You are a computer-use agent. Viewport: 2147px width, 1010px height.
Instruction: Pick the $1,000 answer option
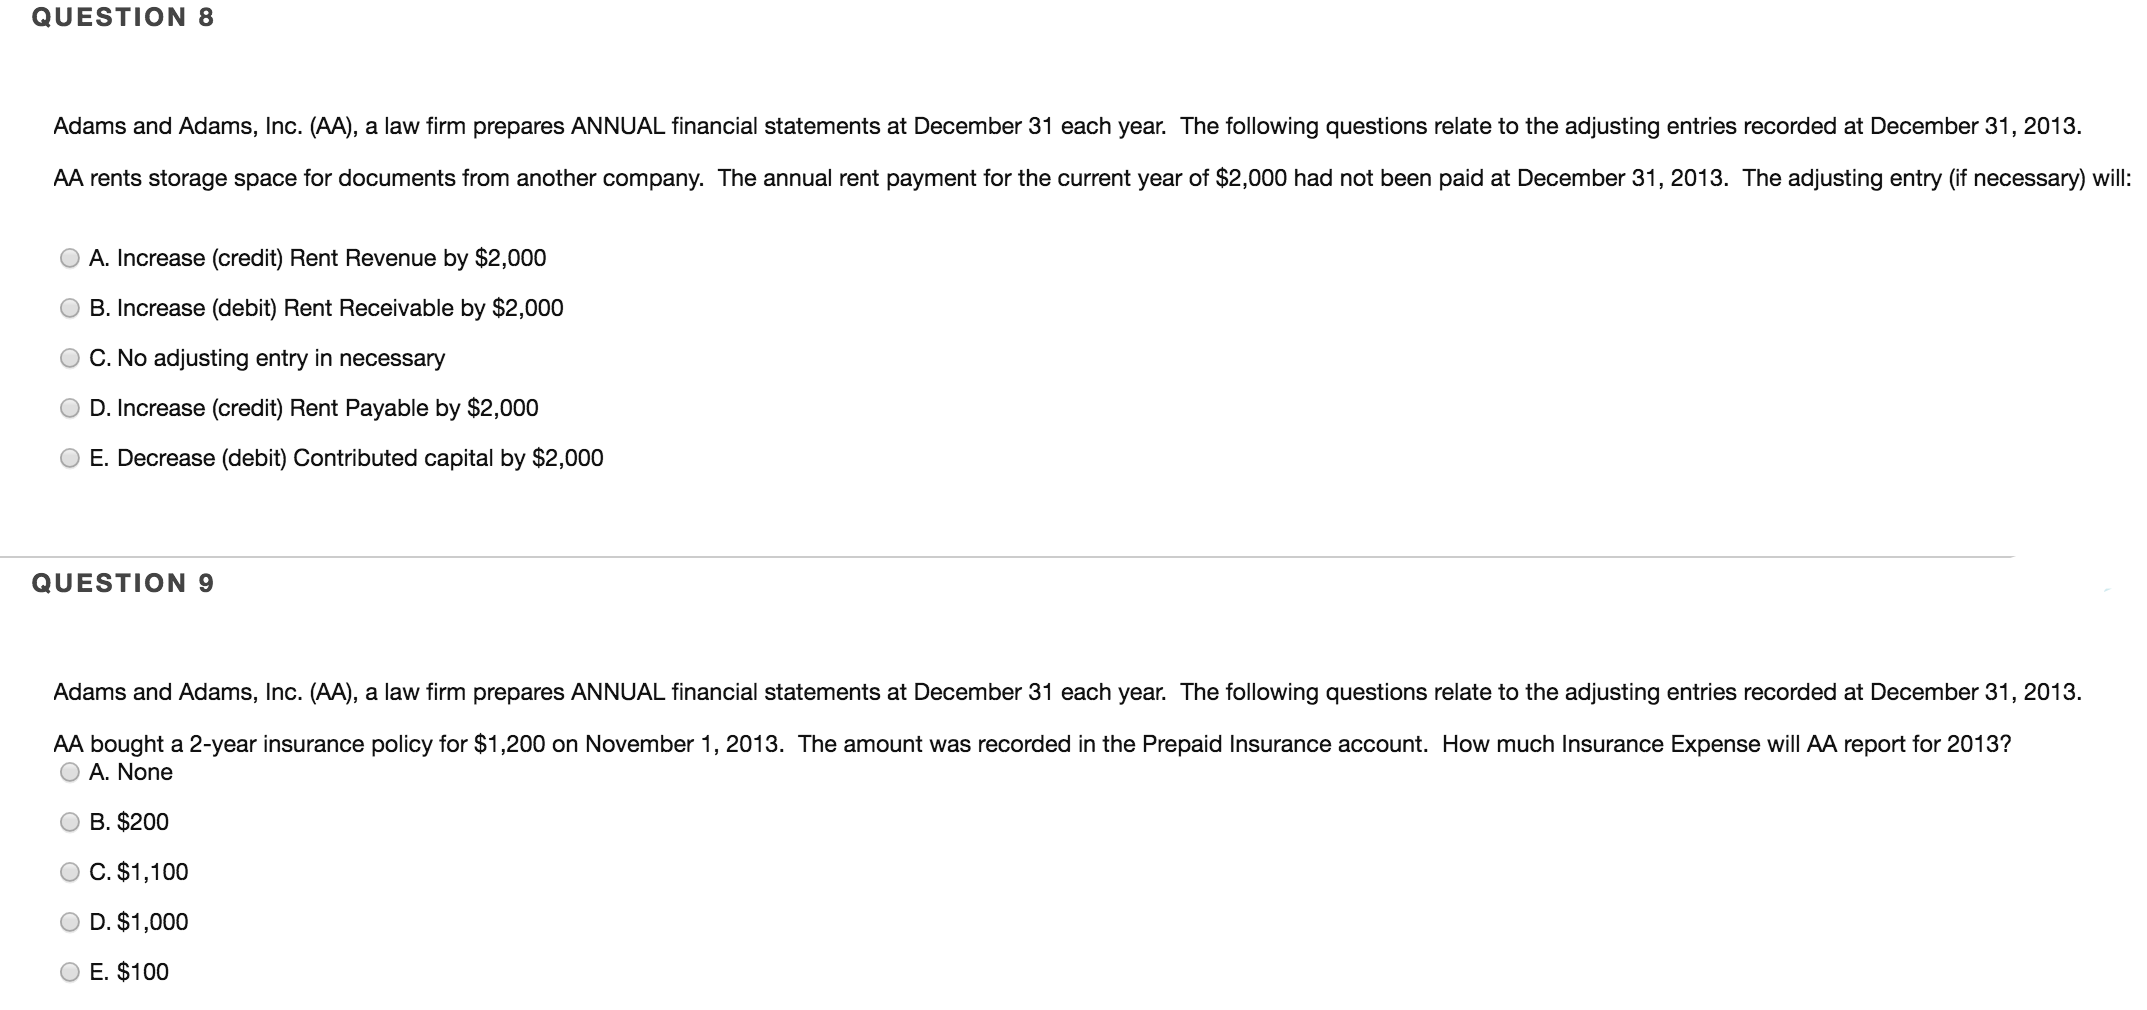(70, 922)
